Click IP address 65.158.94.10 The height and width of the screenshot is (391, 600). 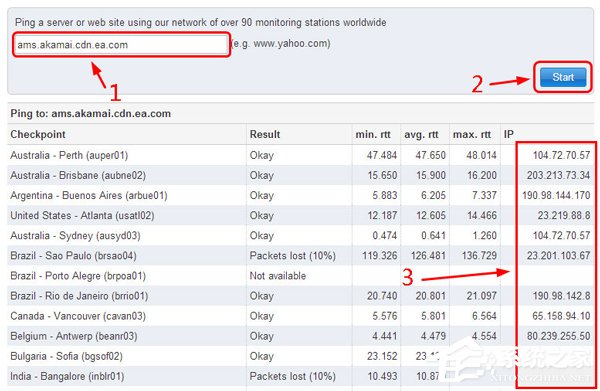561,316
